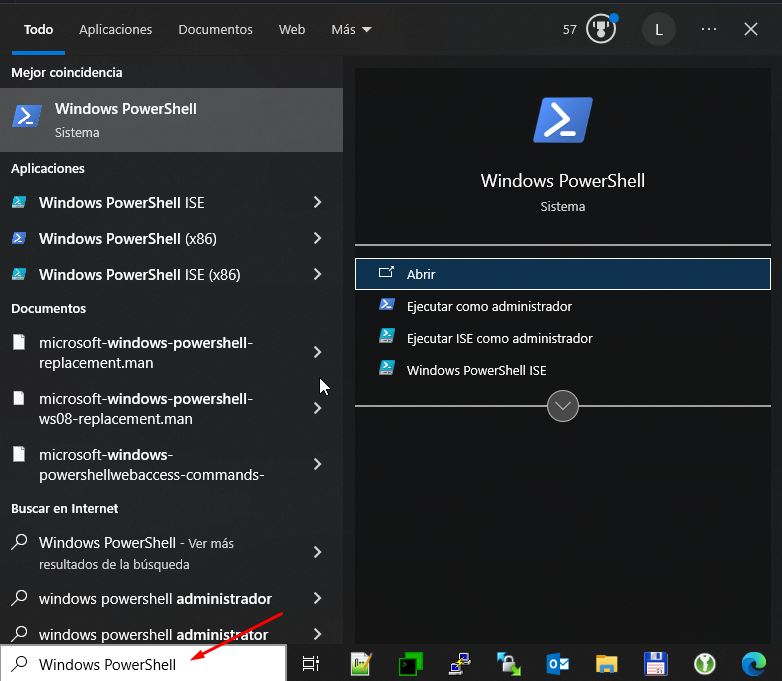Expand the ws08-replacement.man result arrow

click(x=318, y=408)
